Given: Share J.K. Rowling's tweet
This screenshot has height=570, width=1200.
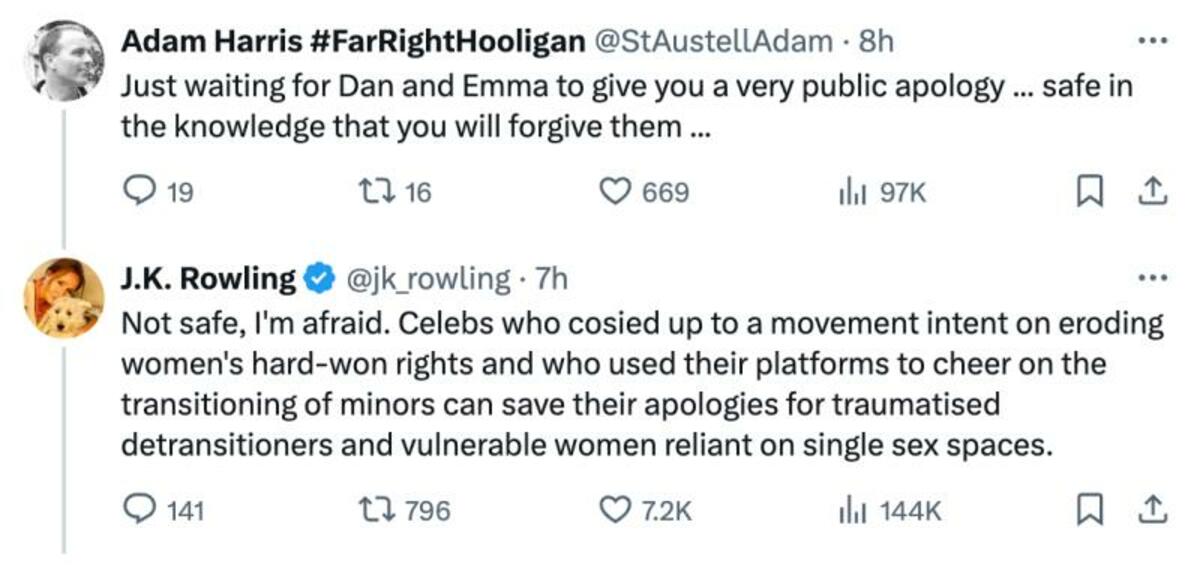Looking at the screenshot, I should coord(1153,510).
